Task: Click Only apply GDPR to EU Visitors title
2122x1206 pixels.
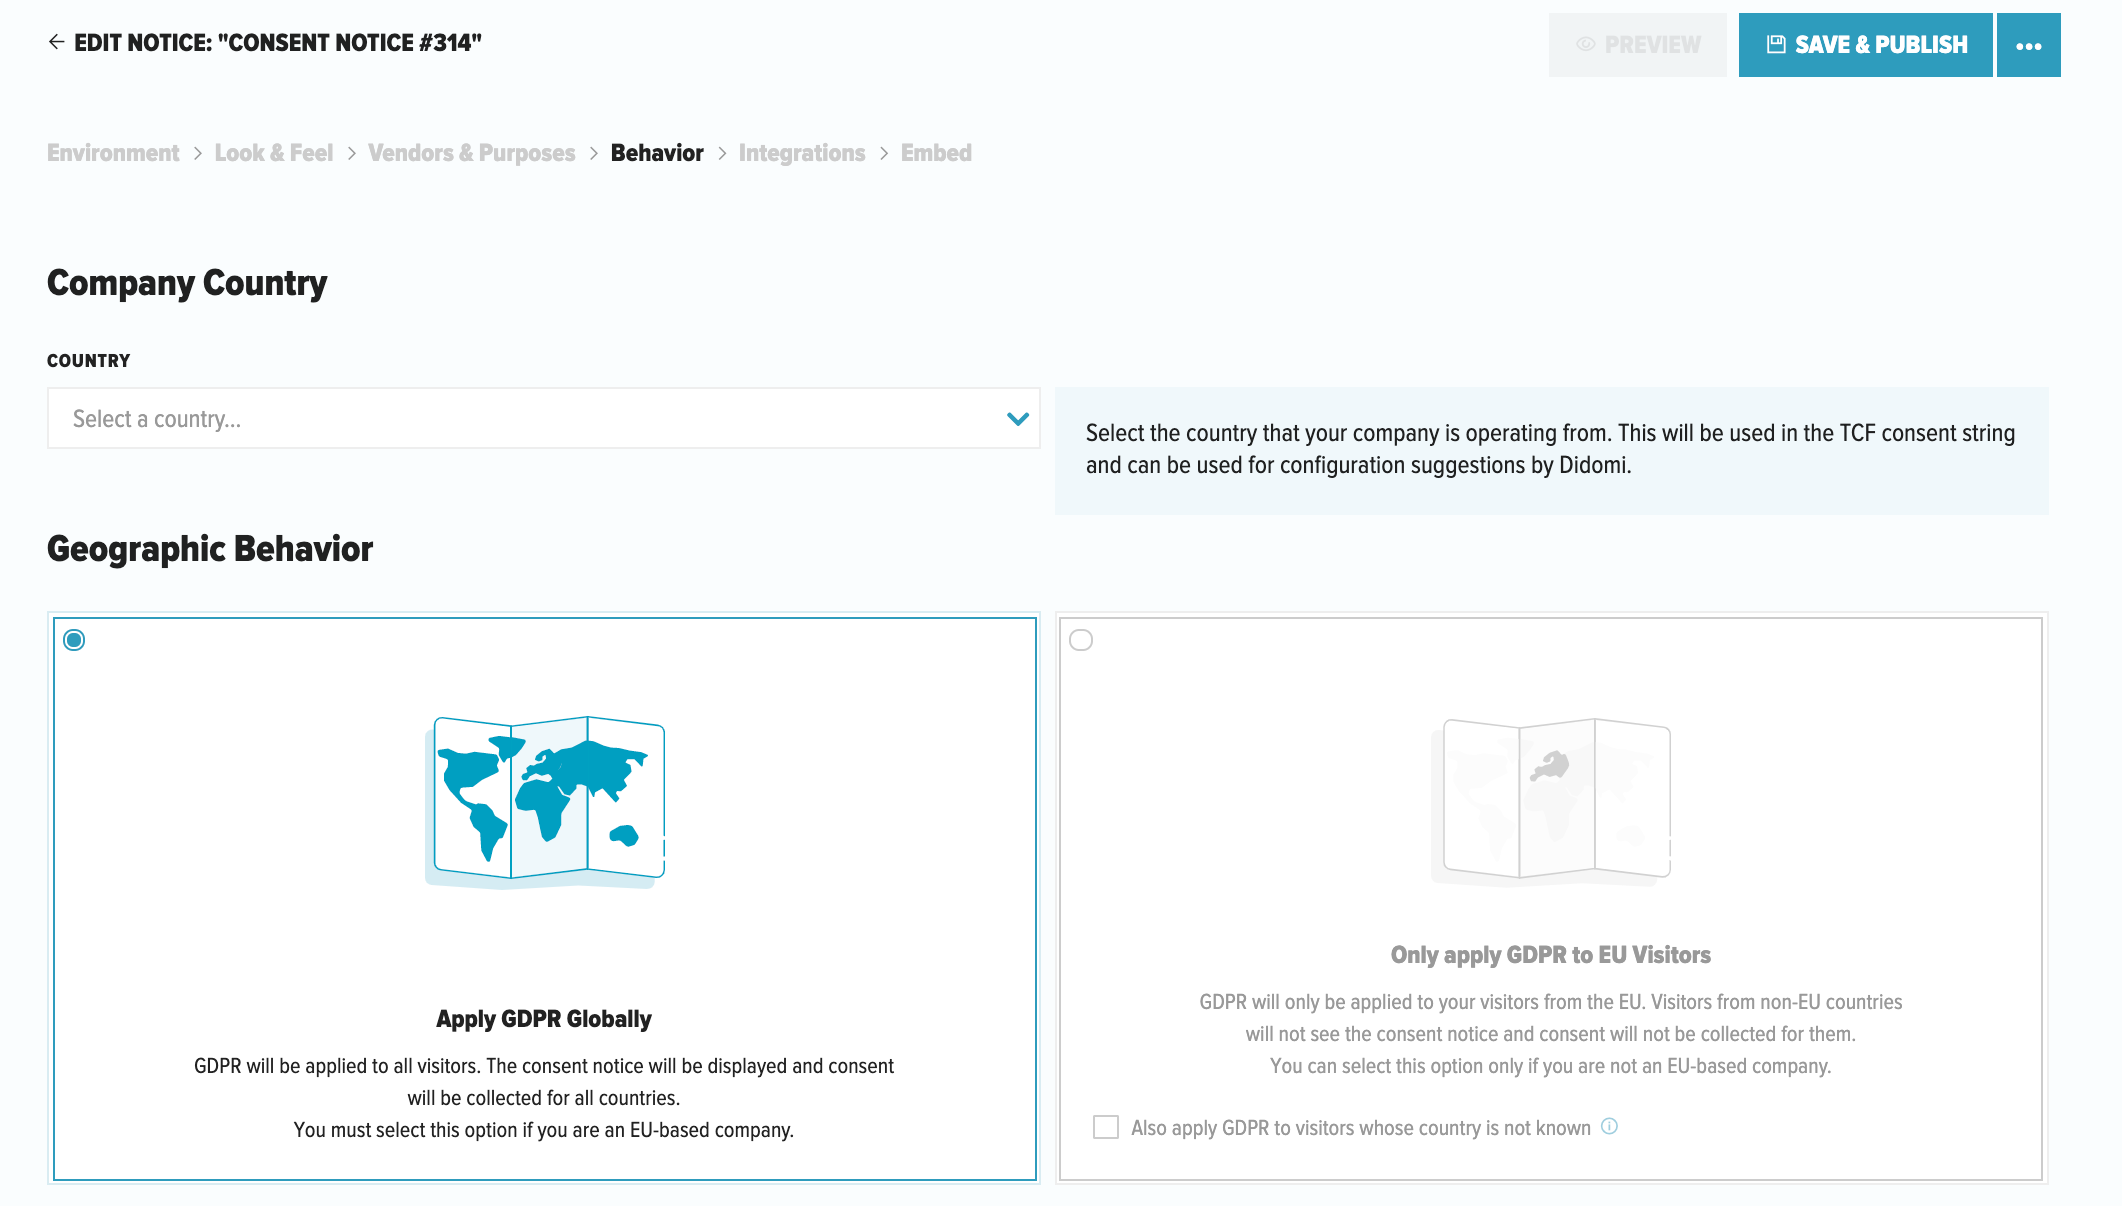Action: (x=1551, y=955)
